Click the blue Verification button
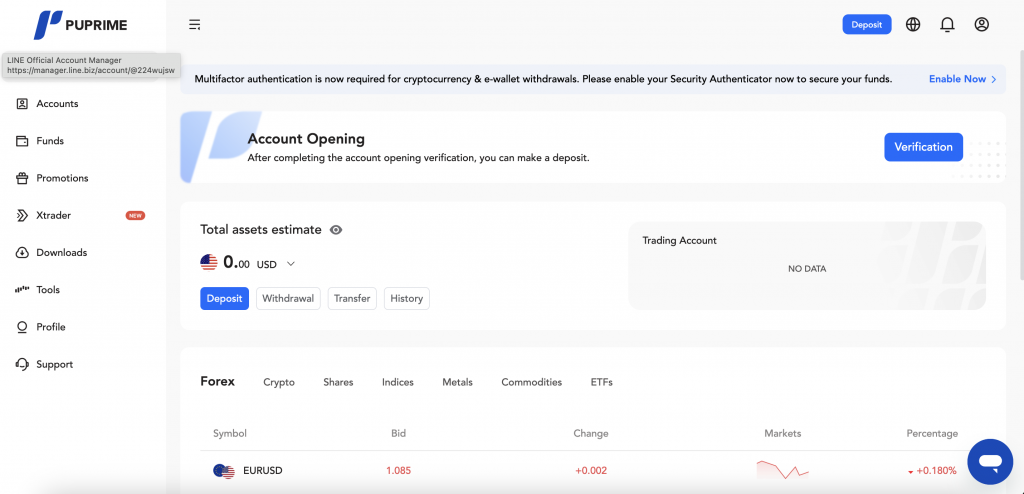This screenshot has width=1024, height=494. pos(923,147)
